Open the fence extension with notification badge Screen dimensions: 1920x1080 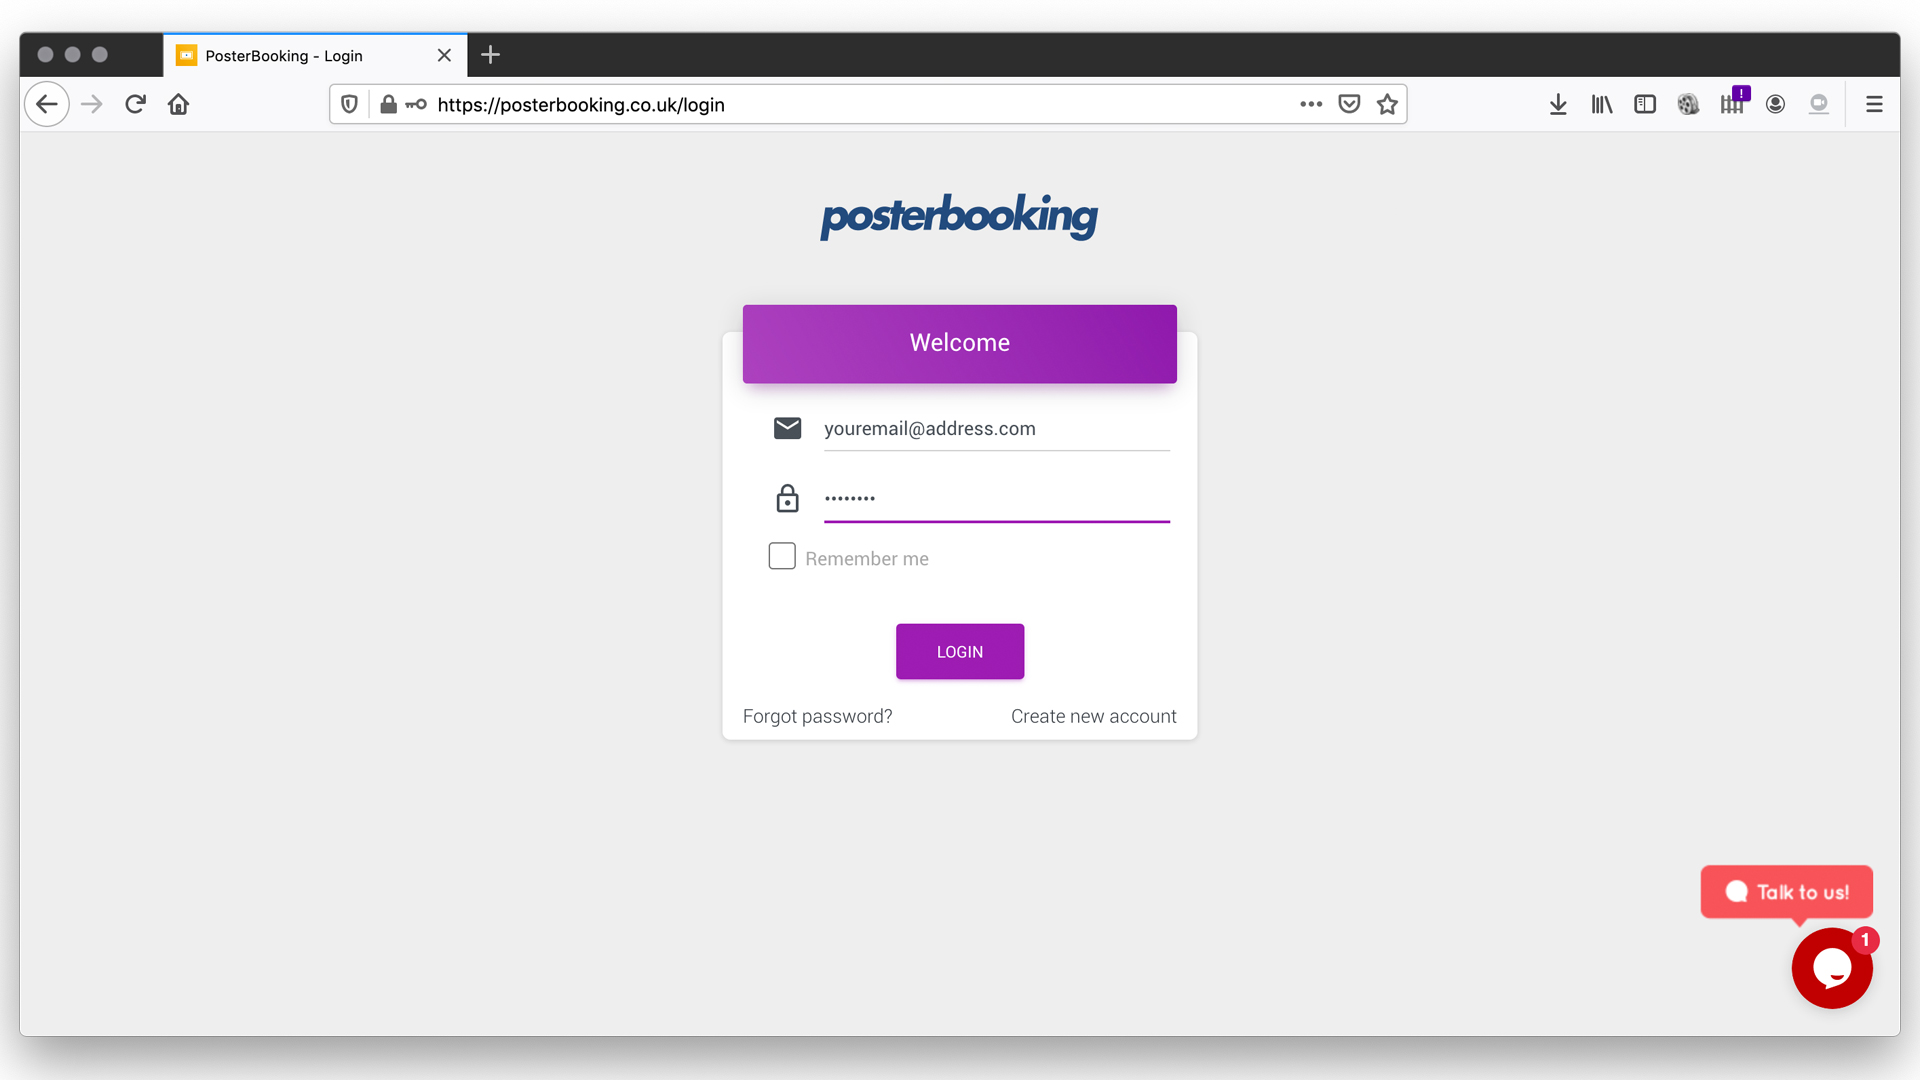1733,104
